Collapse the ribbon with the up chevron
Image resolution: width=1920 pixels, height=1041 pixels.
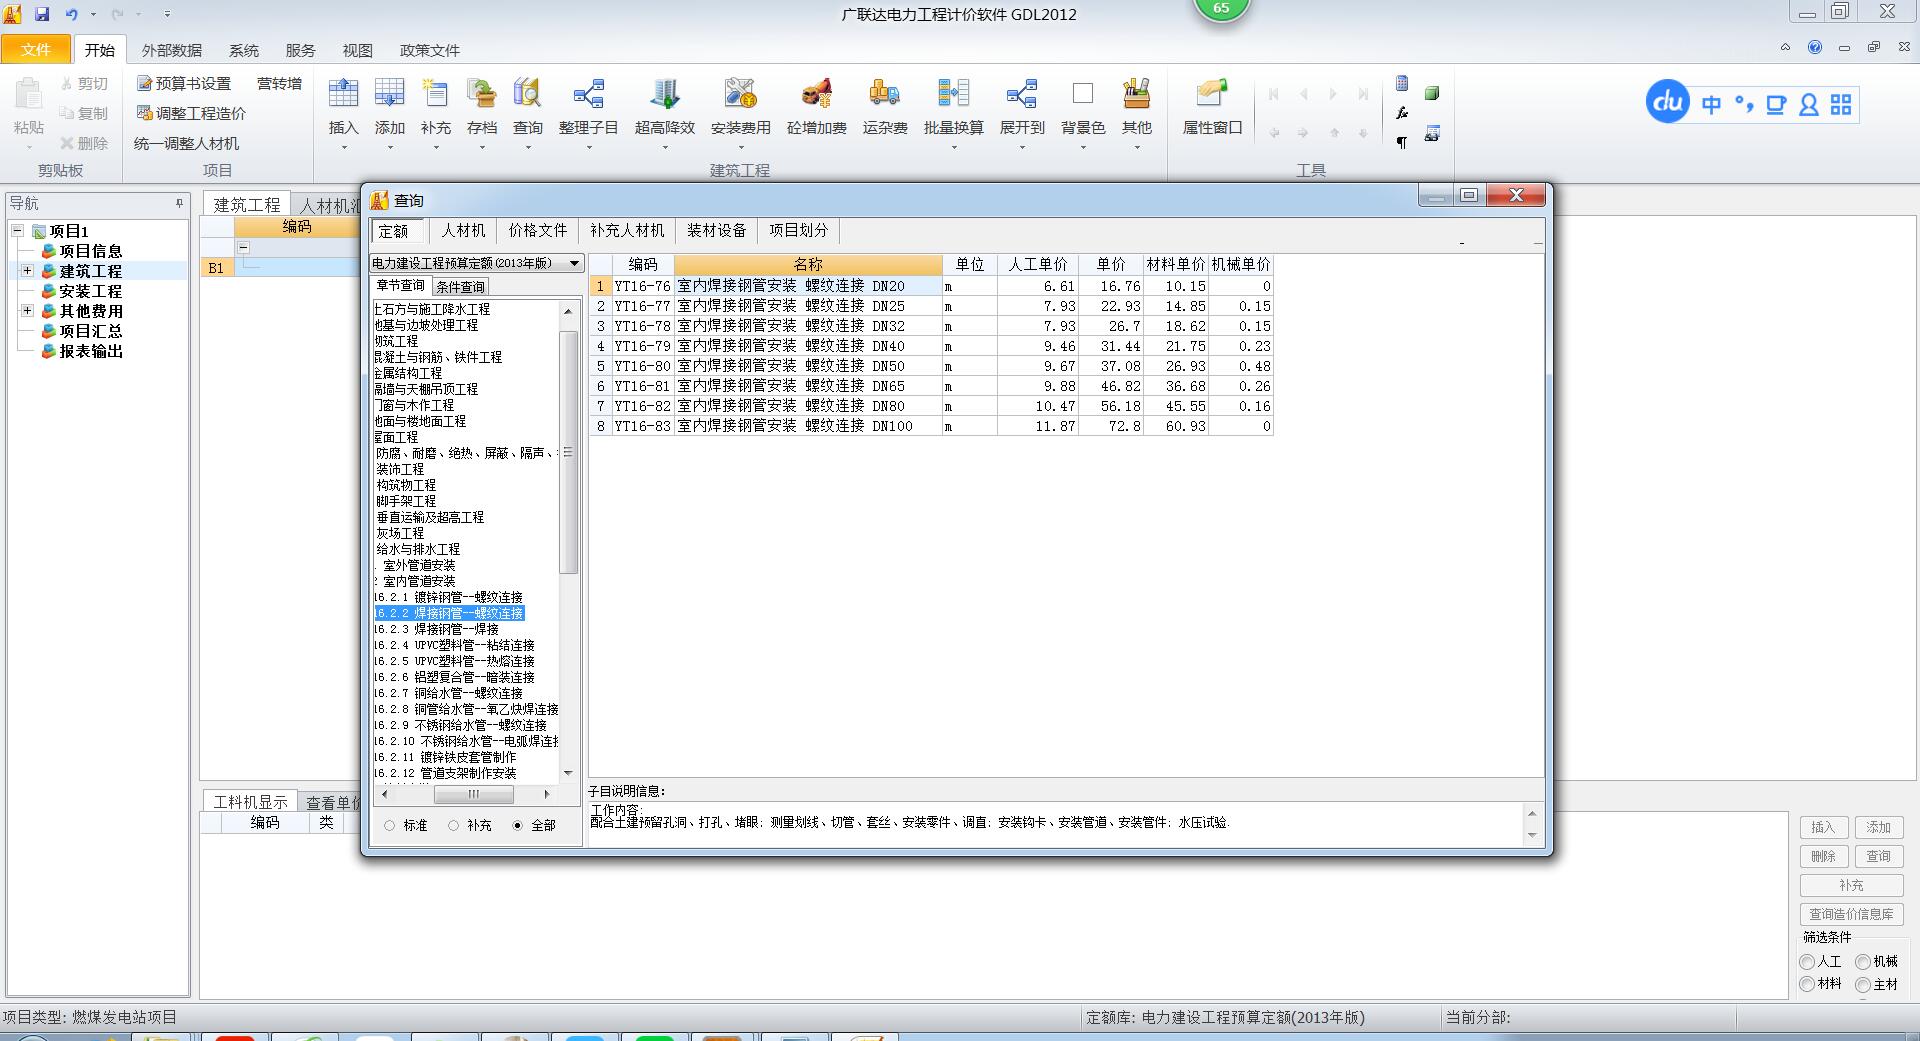[x=1785, y=47]
